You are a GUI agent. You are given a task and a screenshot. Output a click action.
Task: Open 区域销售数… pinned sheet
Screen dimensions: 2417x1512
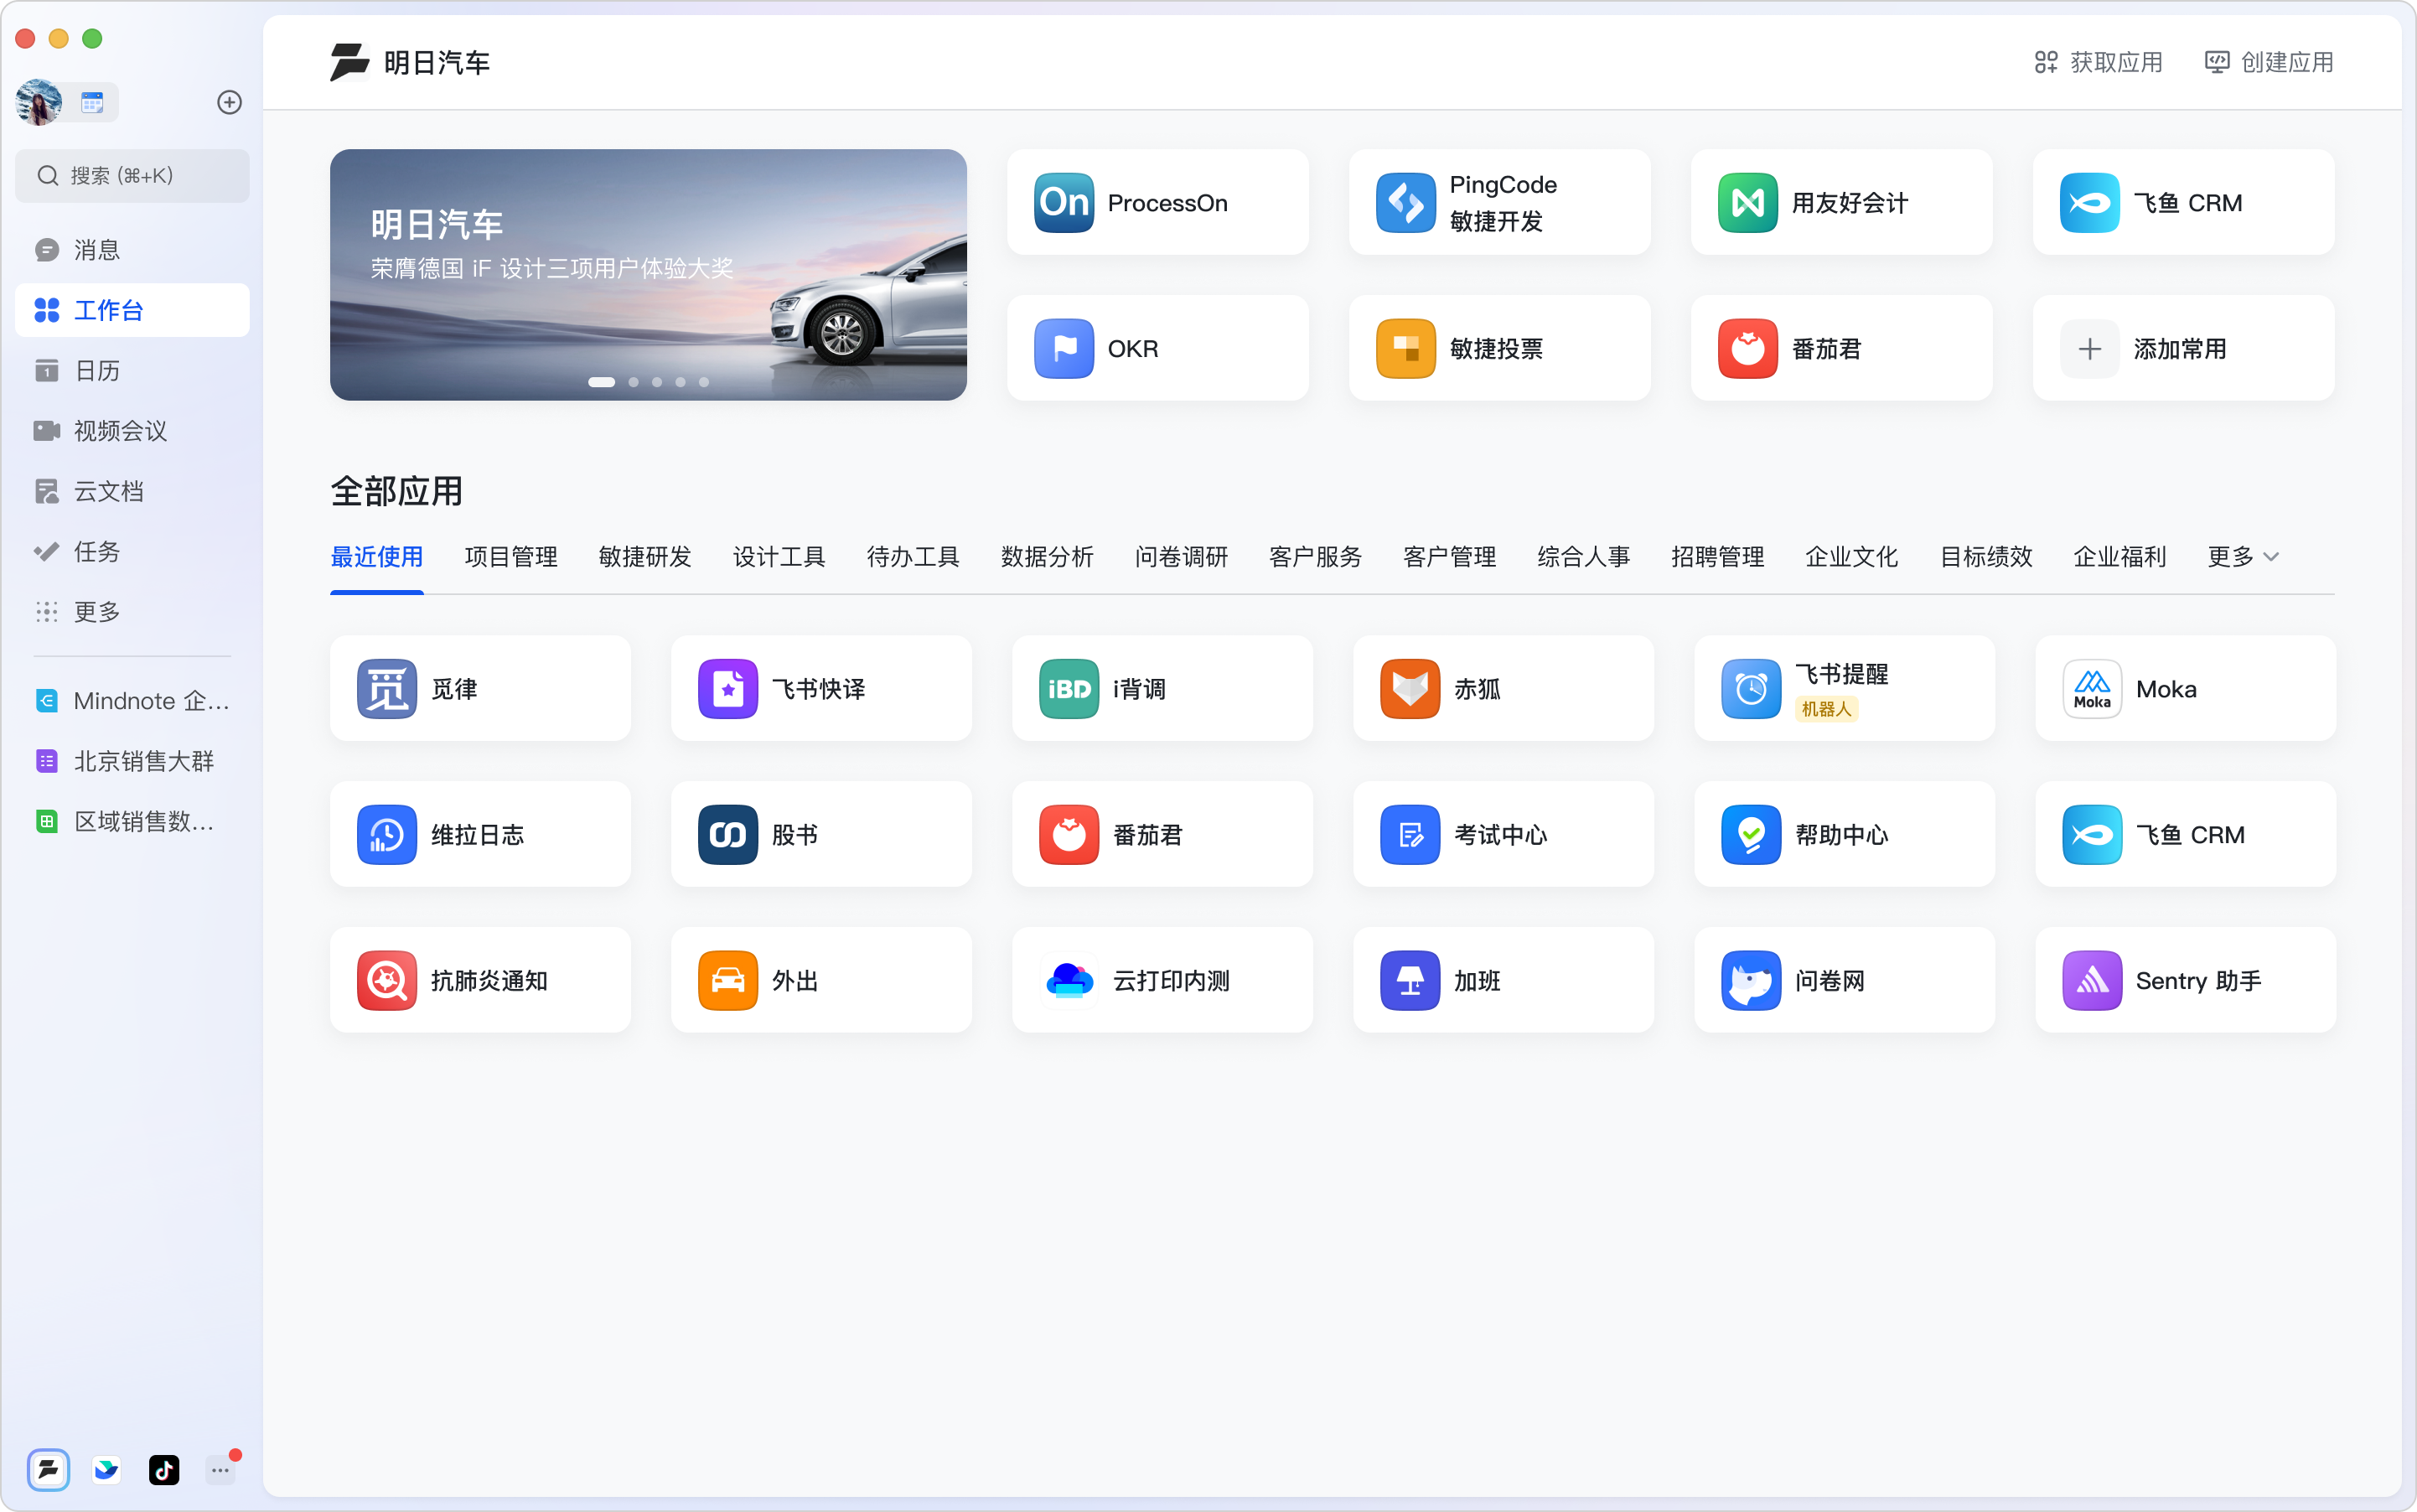tap(132, 822)
